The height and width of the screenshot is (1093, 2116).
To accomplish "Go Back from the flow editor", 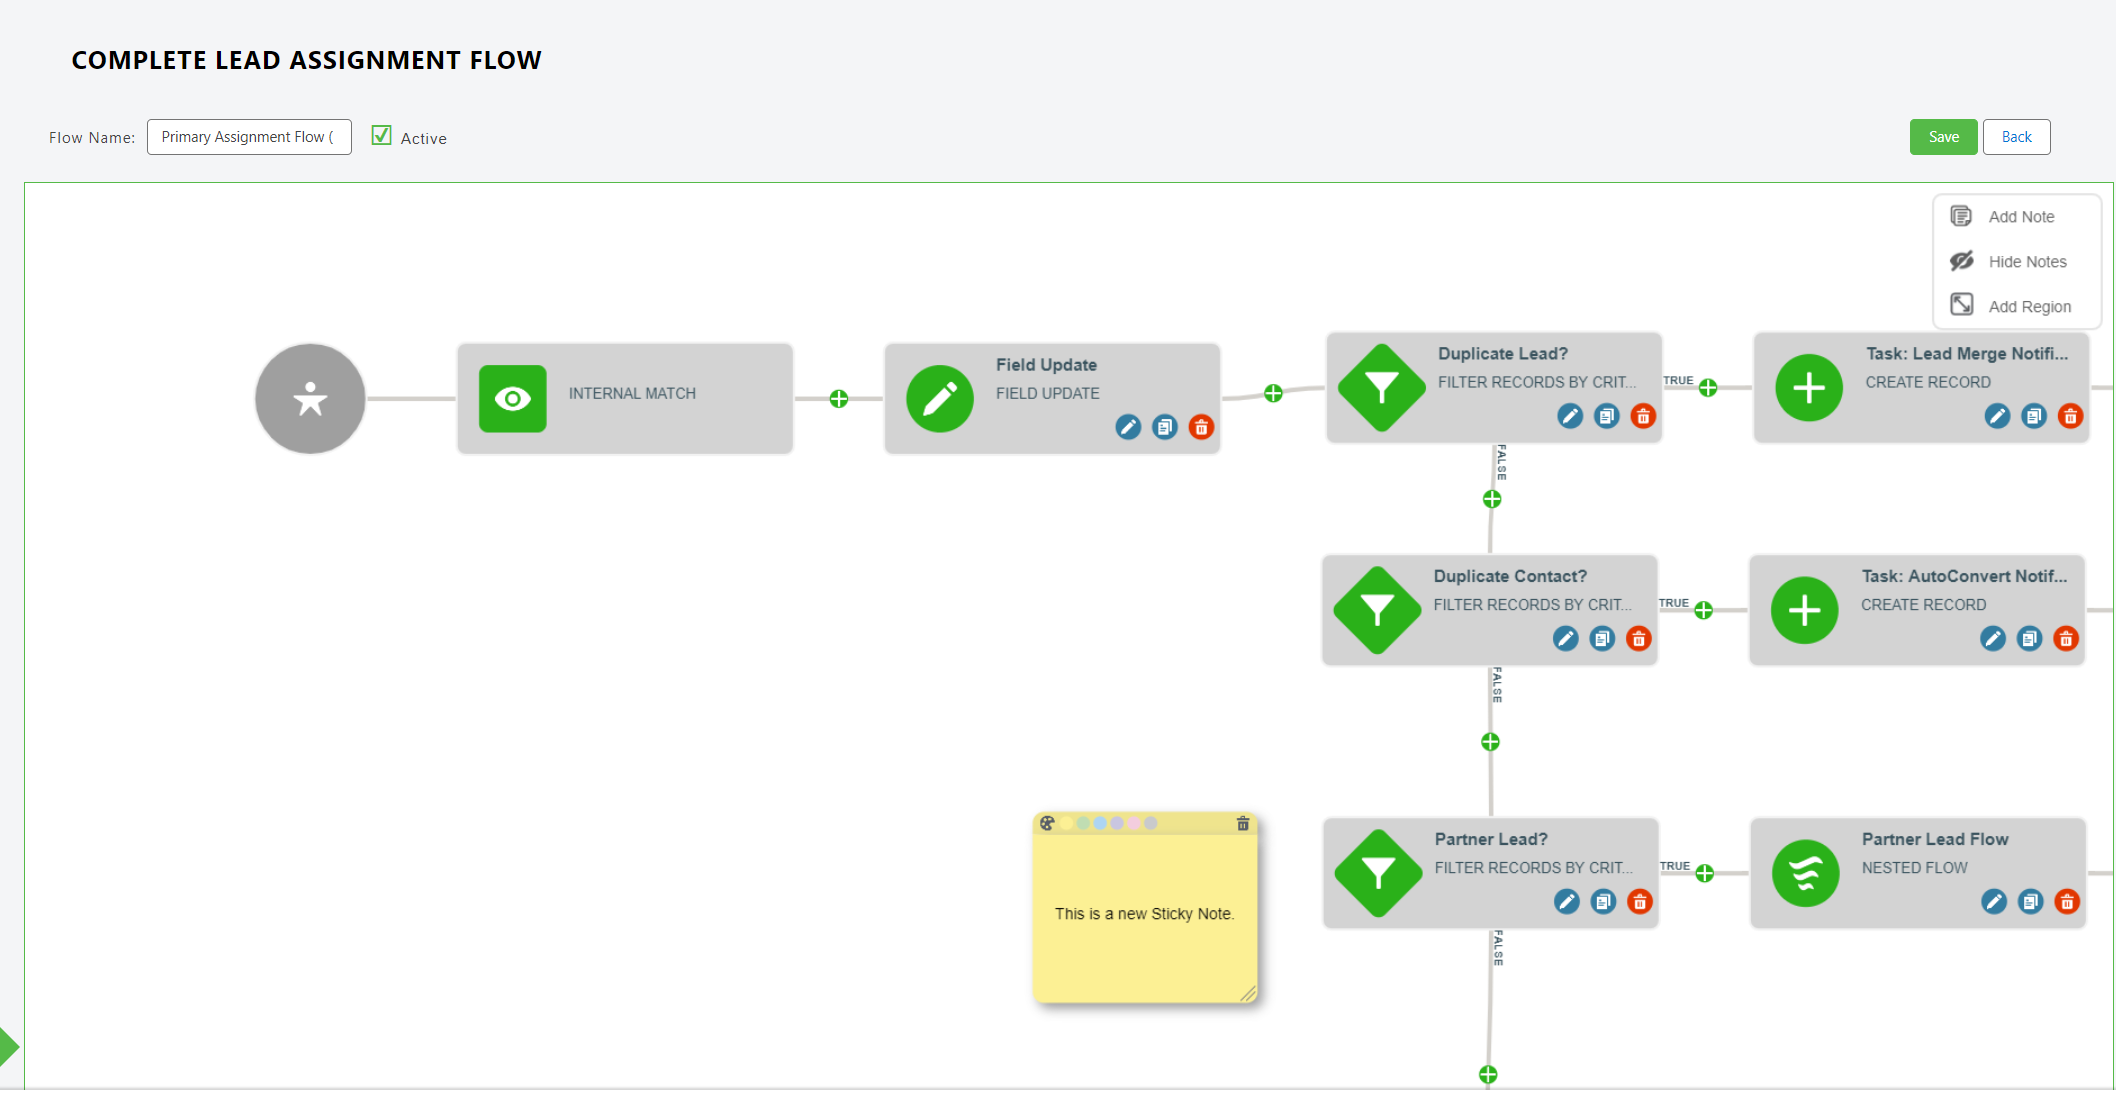I will pos(2016,137).
